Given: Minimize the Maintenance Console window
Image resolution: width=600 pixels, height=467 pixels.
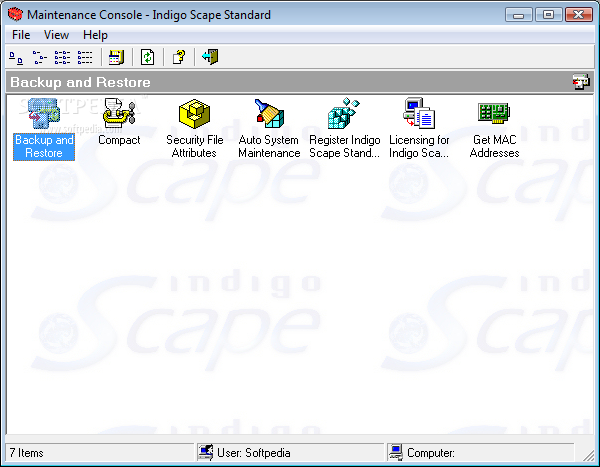Looking at the screenshot, I should [x=518, y=15].
